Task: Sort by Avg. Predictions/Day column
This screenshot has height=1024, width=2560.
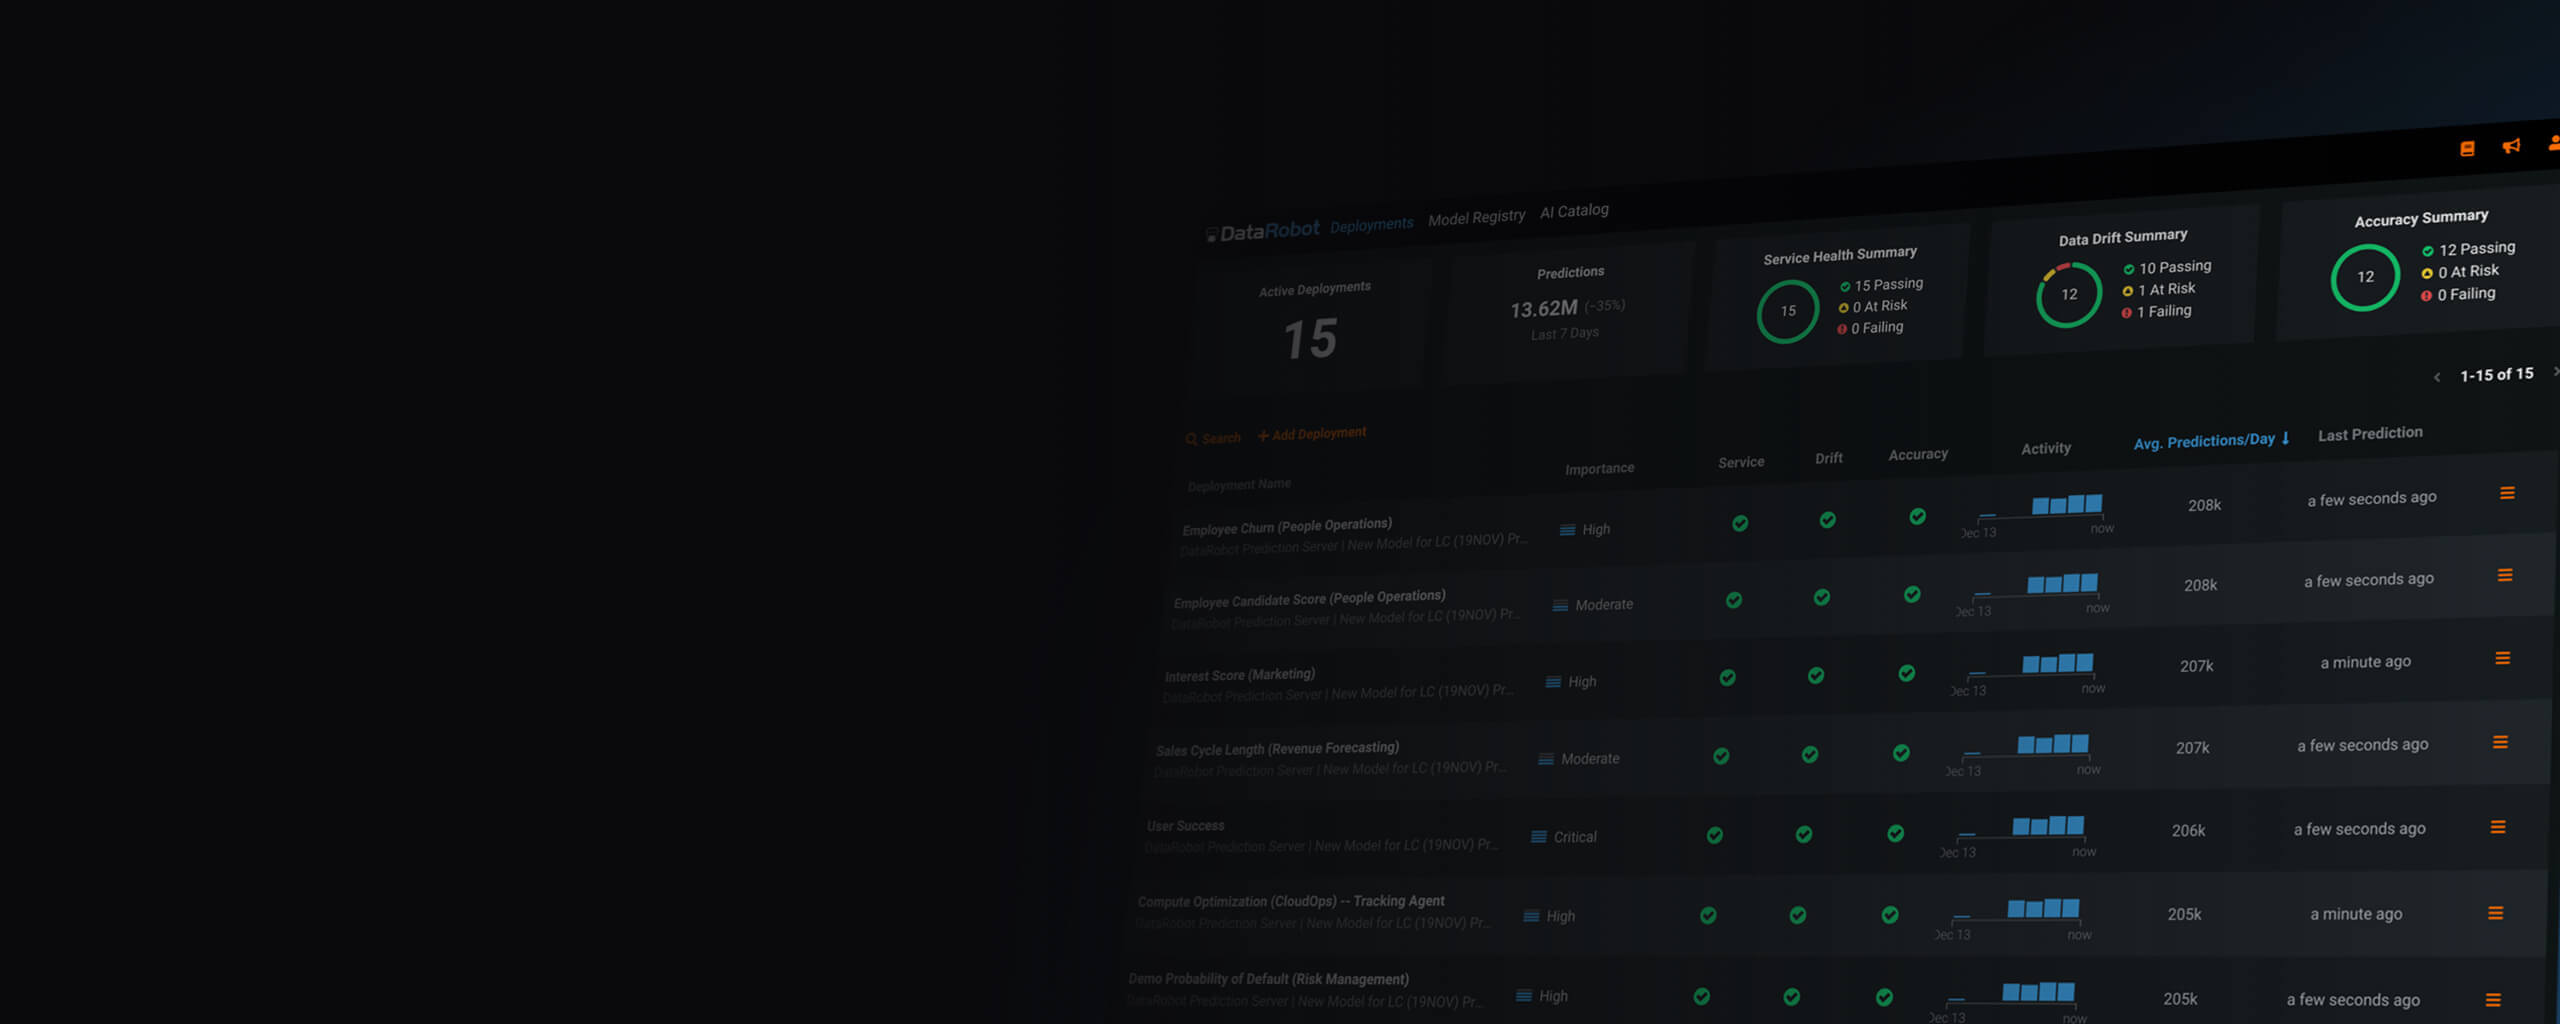Action: (2211, 440)
